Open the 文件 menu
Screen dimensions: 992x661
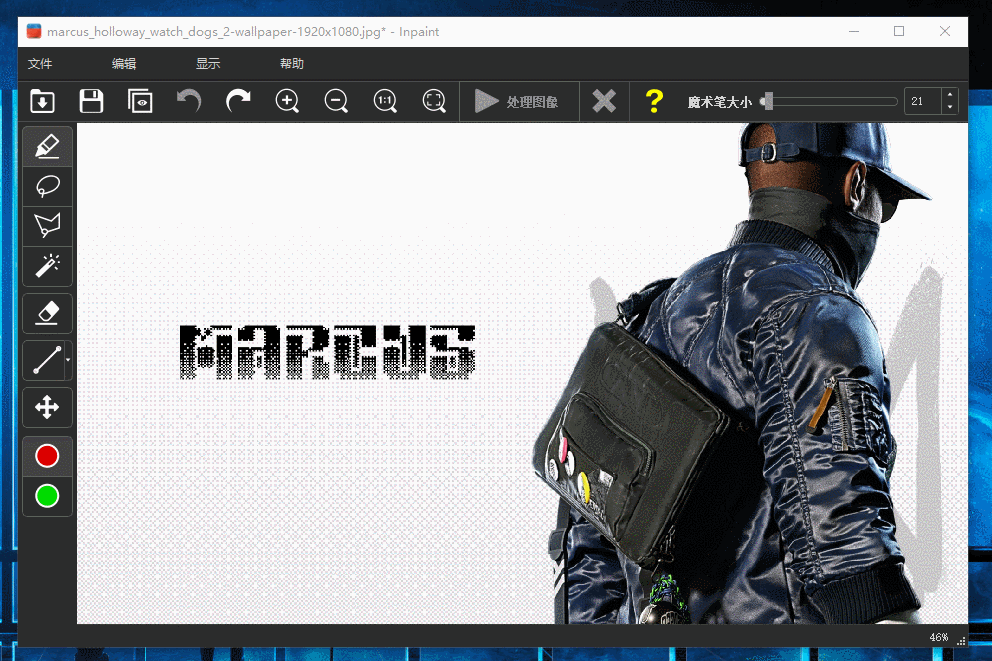pyautogui.click(x=40, y=63)
